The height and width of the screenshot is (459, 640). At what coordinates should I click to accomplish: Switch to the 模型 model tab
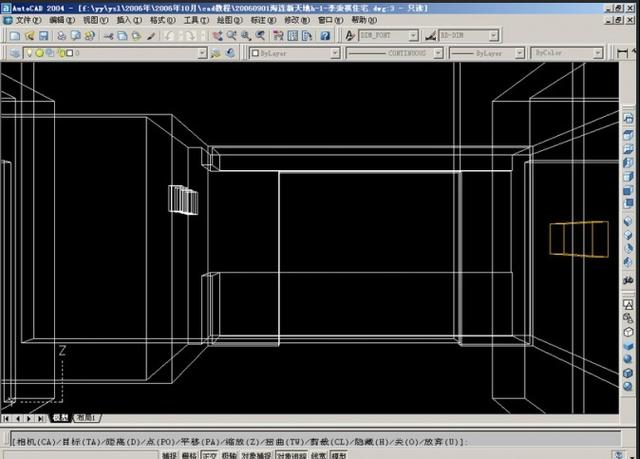61,418
